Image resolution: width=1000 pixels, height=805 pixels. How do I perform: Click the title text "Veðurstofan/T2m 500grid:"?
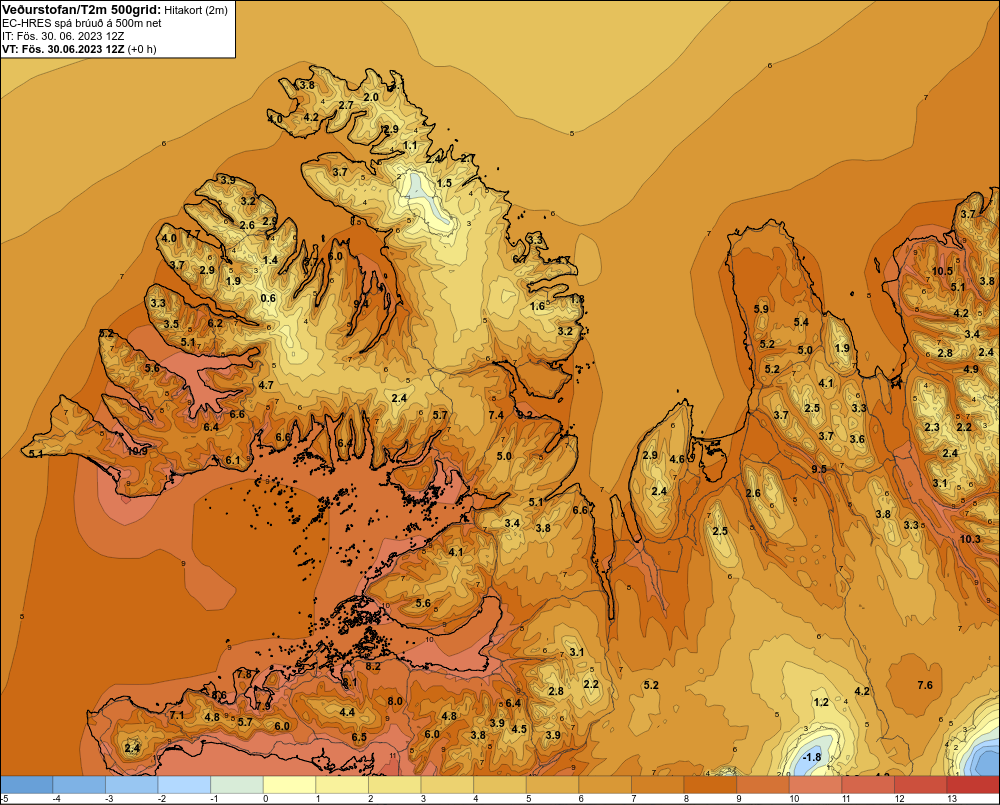tap(81, 9)
